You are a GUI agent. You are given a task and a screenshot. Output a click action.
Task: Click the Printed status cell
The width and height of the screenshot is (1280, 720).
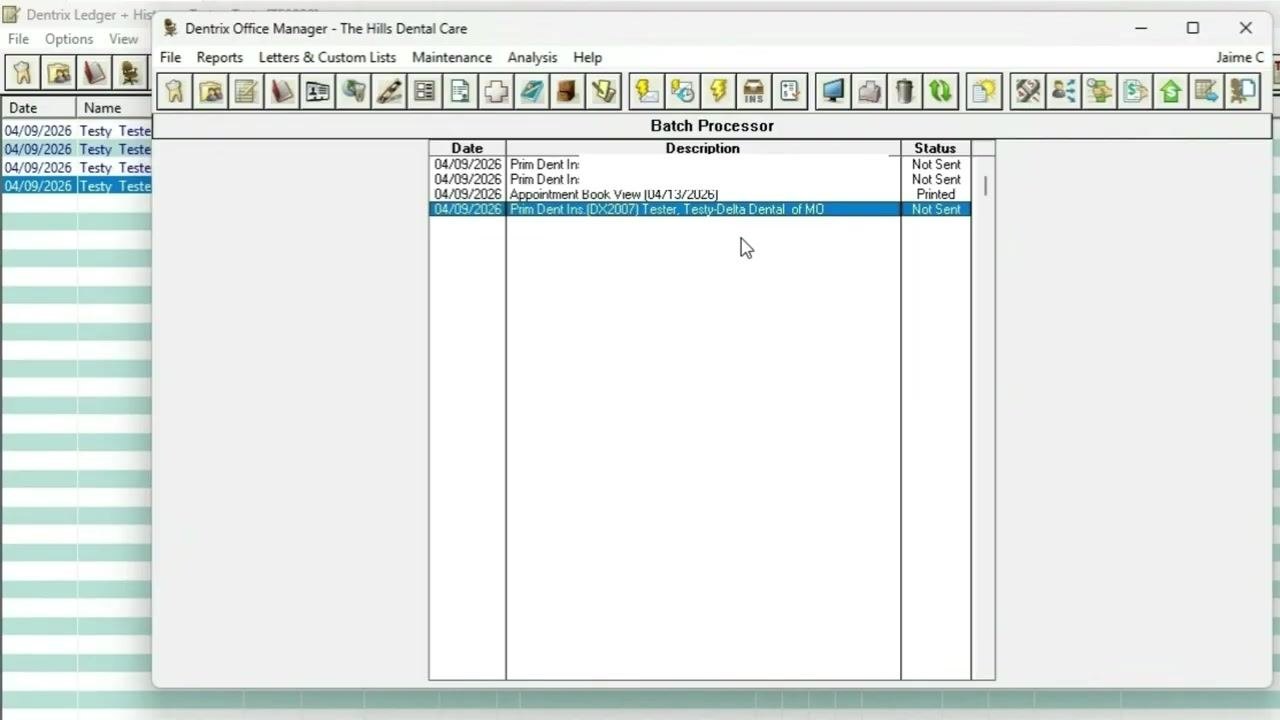pyautogui.click(x=936, y=194)
